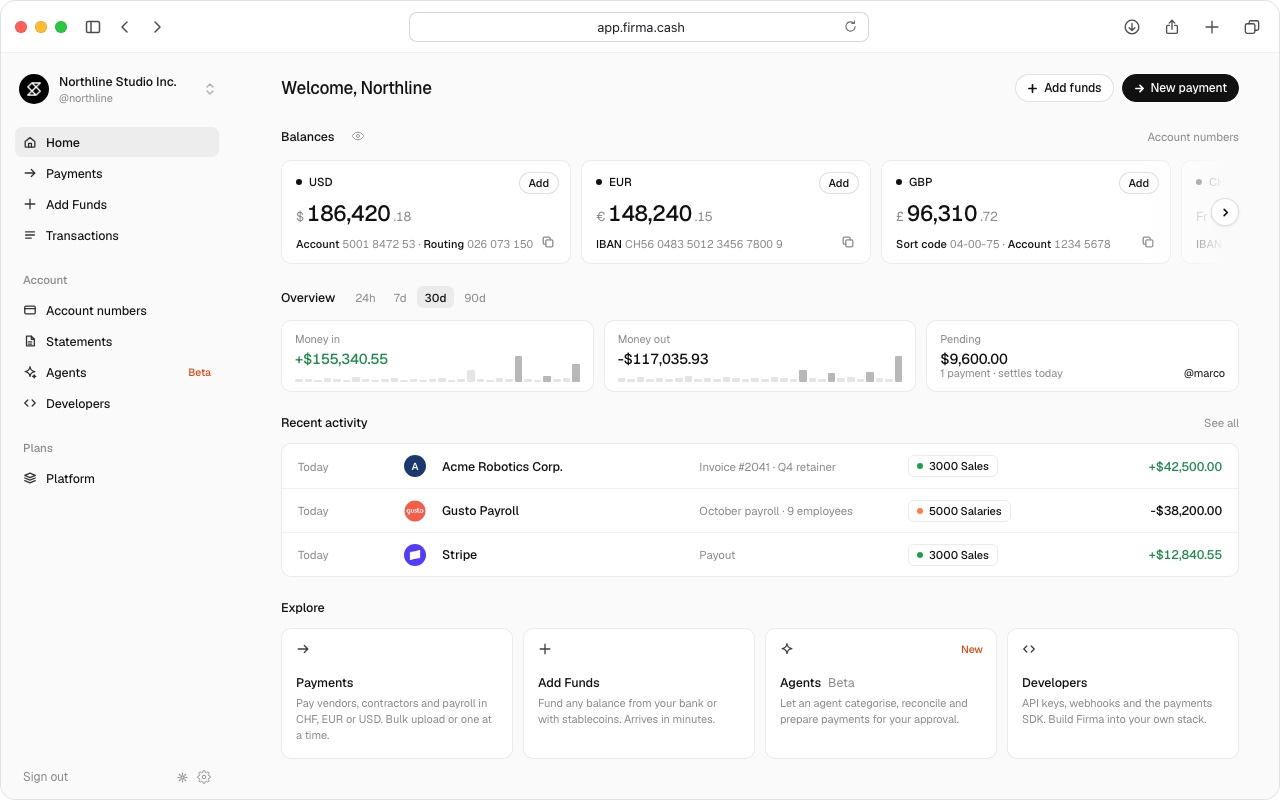1280x800 pixels.
Task: Add money to the USD balance
Action: tap(539, 183)
